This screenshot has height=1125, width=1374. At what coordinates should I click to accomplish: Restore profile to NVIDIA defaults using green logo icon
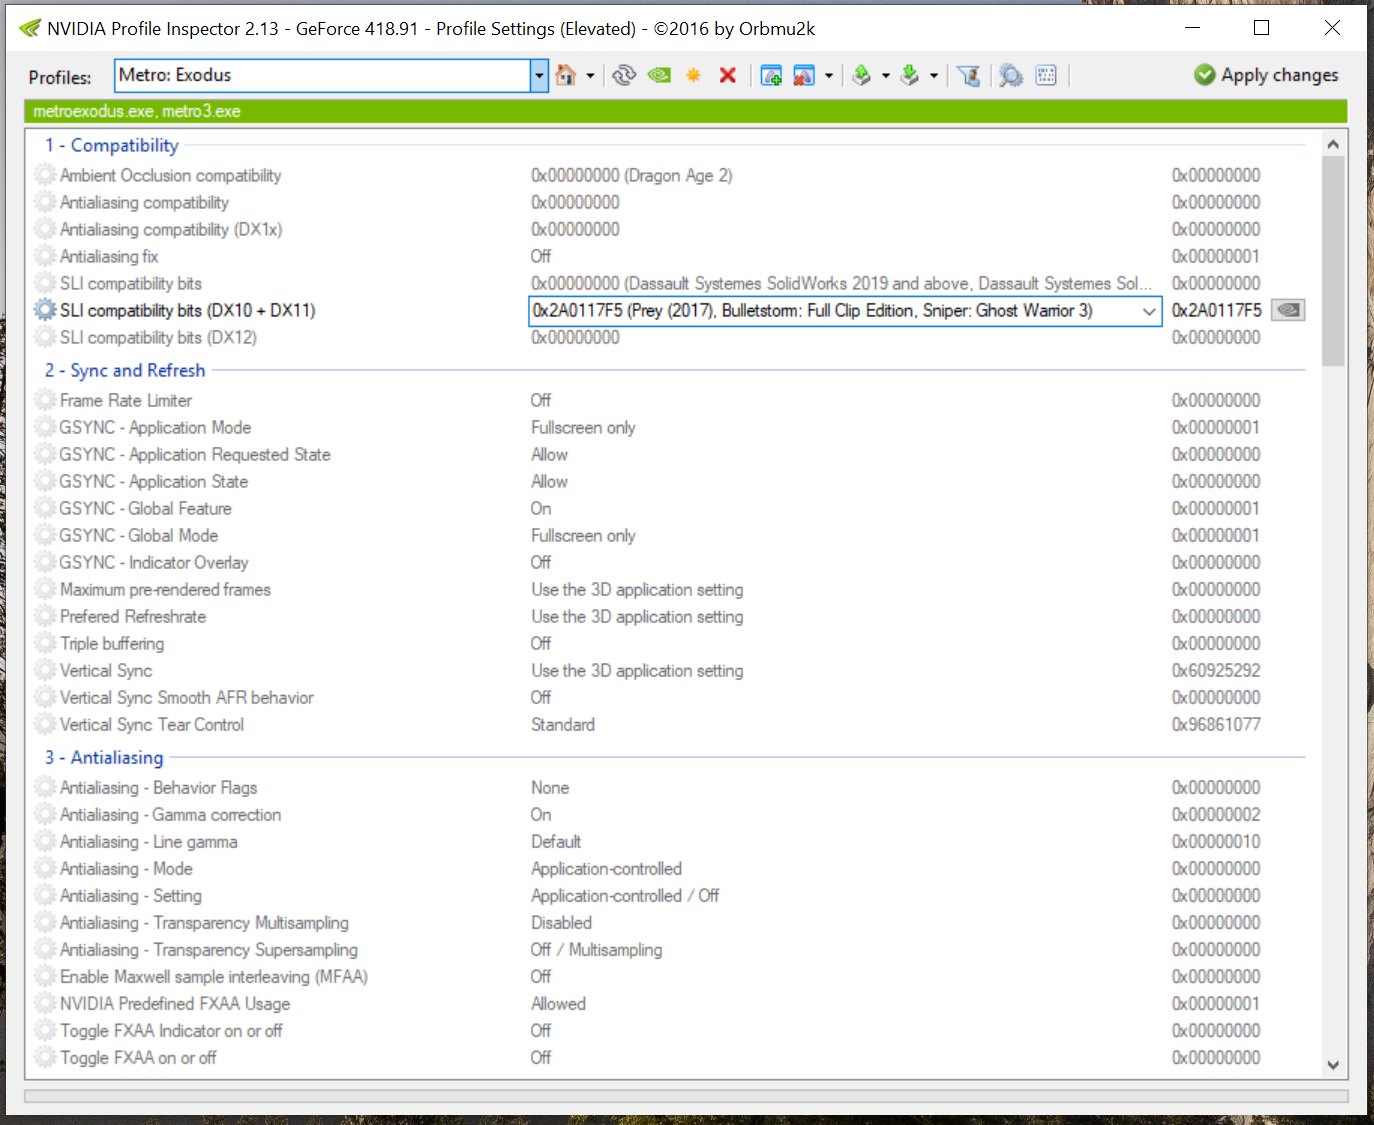click(659, 75)
